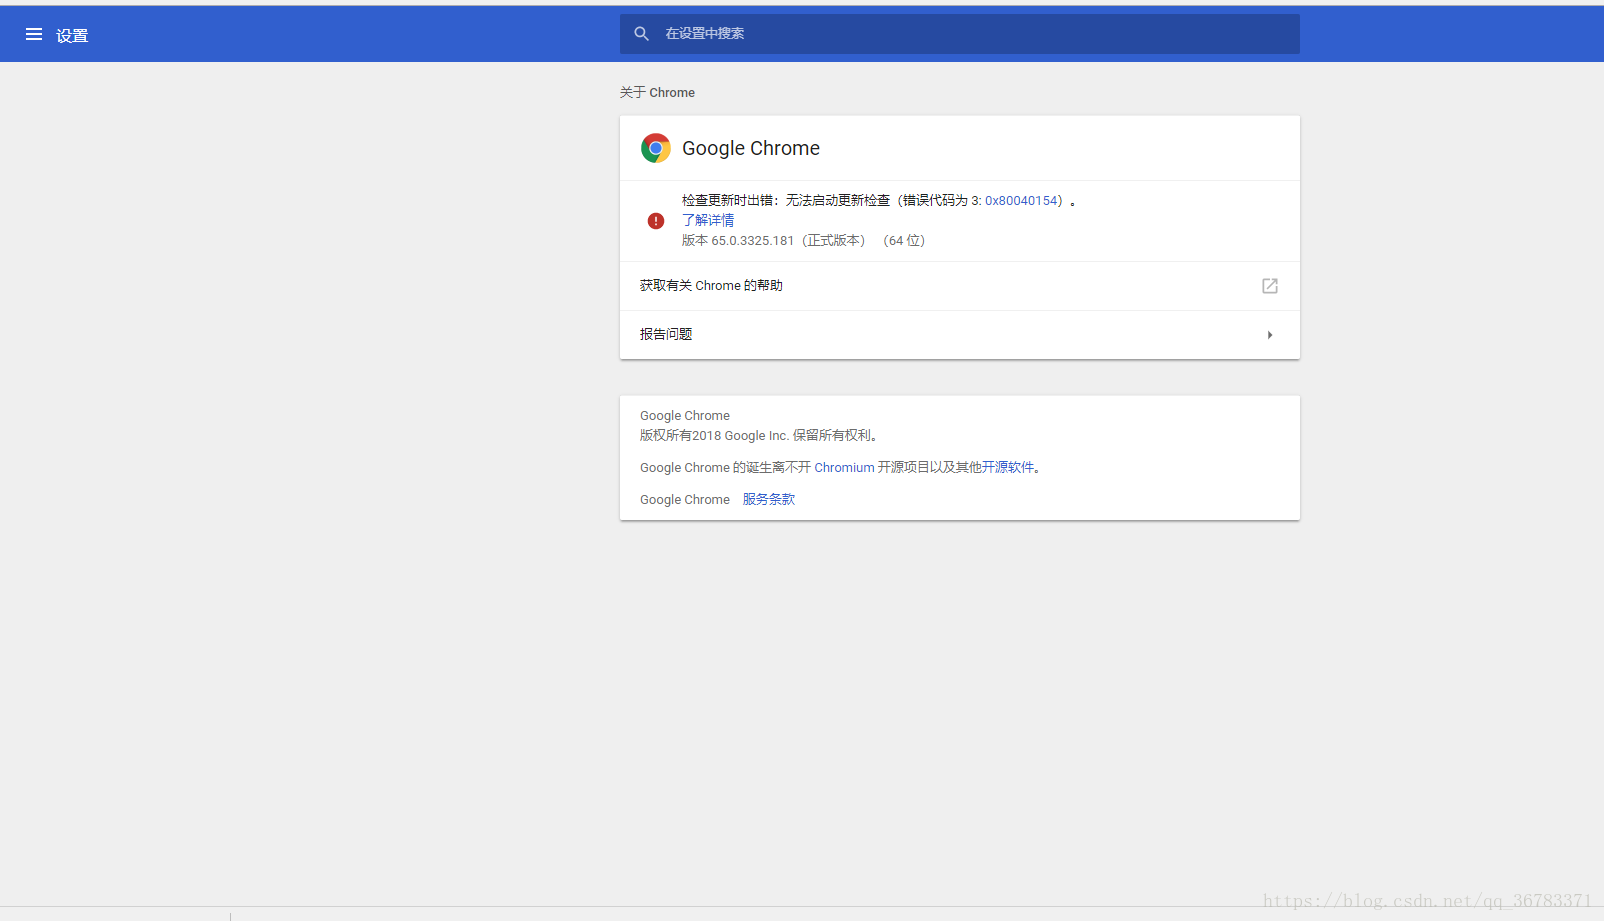Image resolution: width=1604 pixels, height=921 pixels.
Task: Expand the 报告问题 arrow
Action: 1270,335
